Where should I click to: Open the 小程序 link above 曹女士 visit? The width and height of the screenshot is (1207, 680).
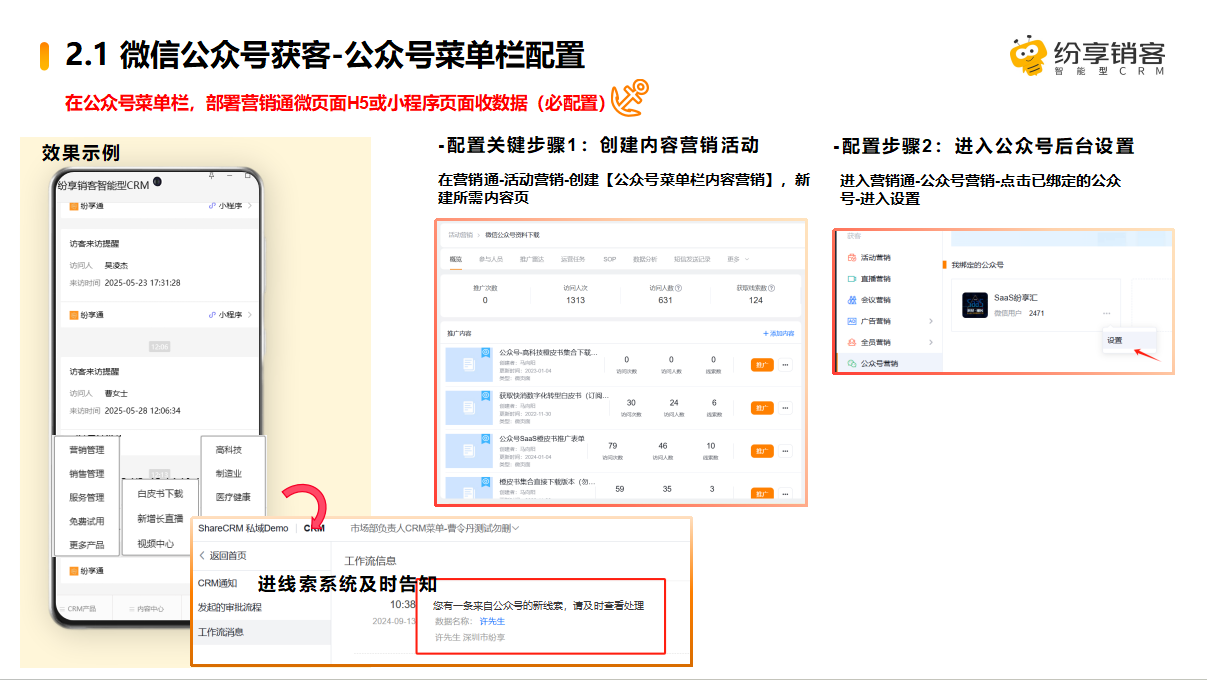(229, 315)
